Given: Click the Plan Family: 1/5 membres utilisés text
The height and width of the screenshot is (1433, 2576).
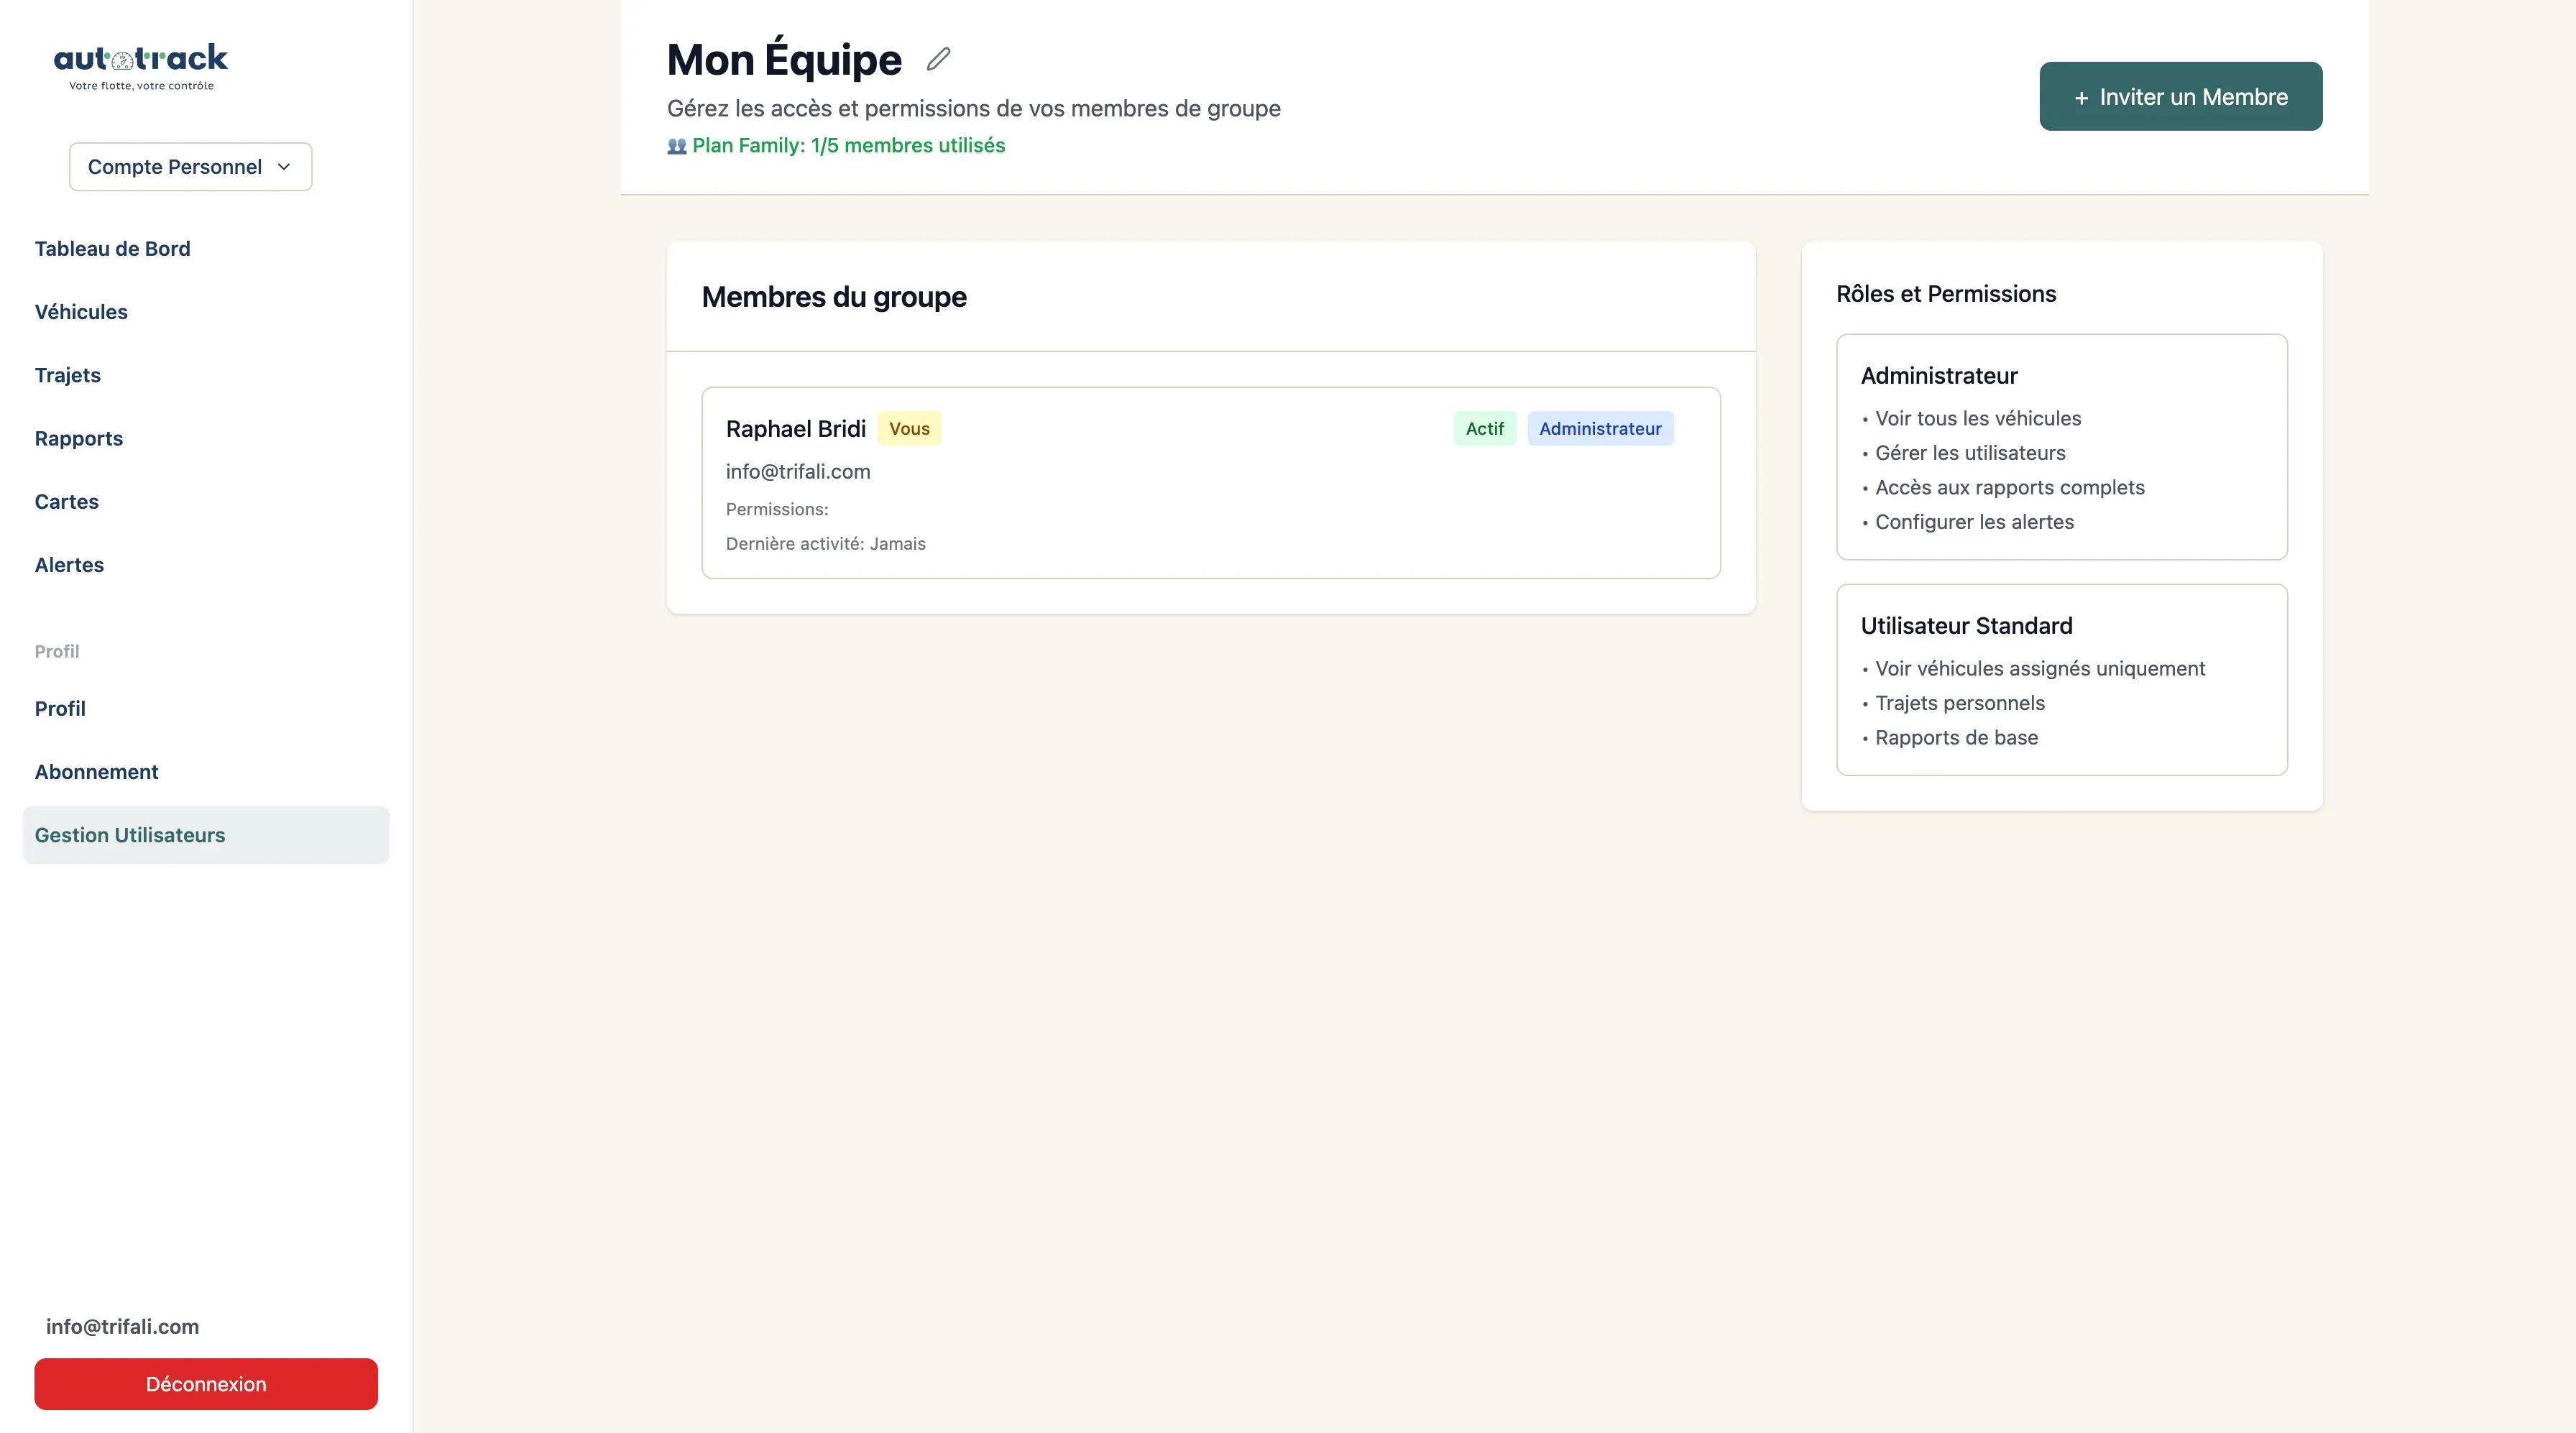Looking at the screenshot, I should pyautogui.click(x=848, y=146).
